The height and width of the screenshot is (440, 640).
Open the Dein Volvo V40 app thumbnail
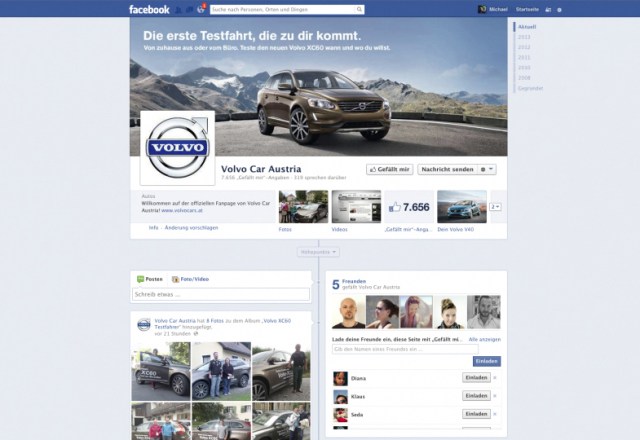click(462, 207)
